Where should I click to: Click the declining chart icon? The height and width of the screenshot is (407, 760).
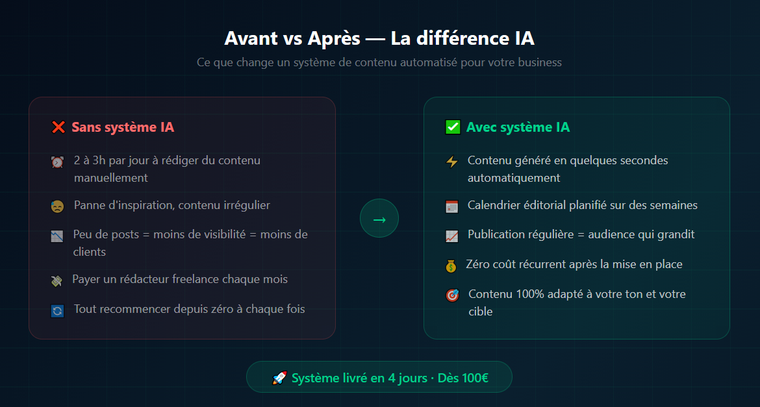point(57,236)
